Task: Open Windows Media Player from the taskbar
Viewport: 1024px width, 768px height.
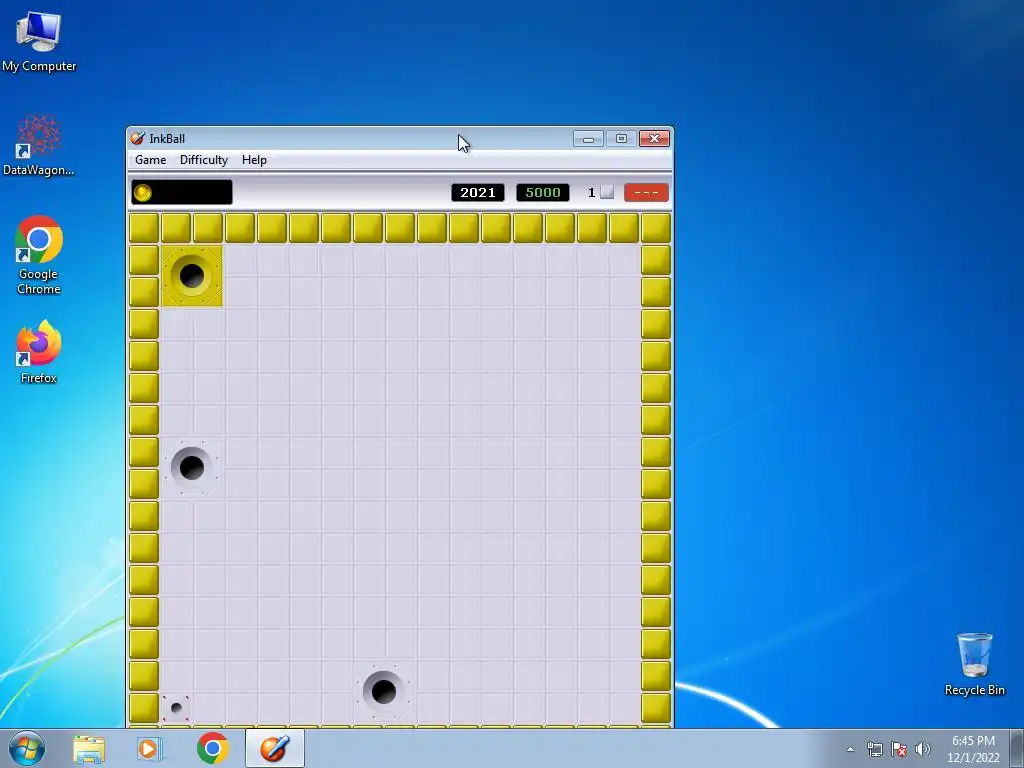Action: coord(150,749)
